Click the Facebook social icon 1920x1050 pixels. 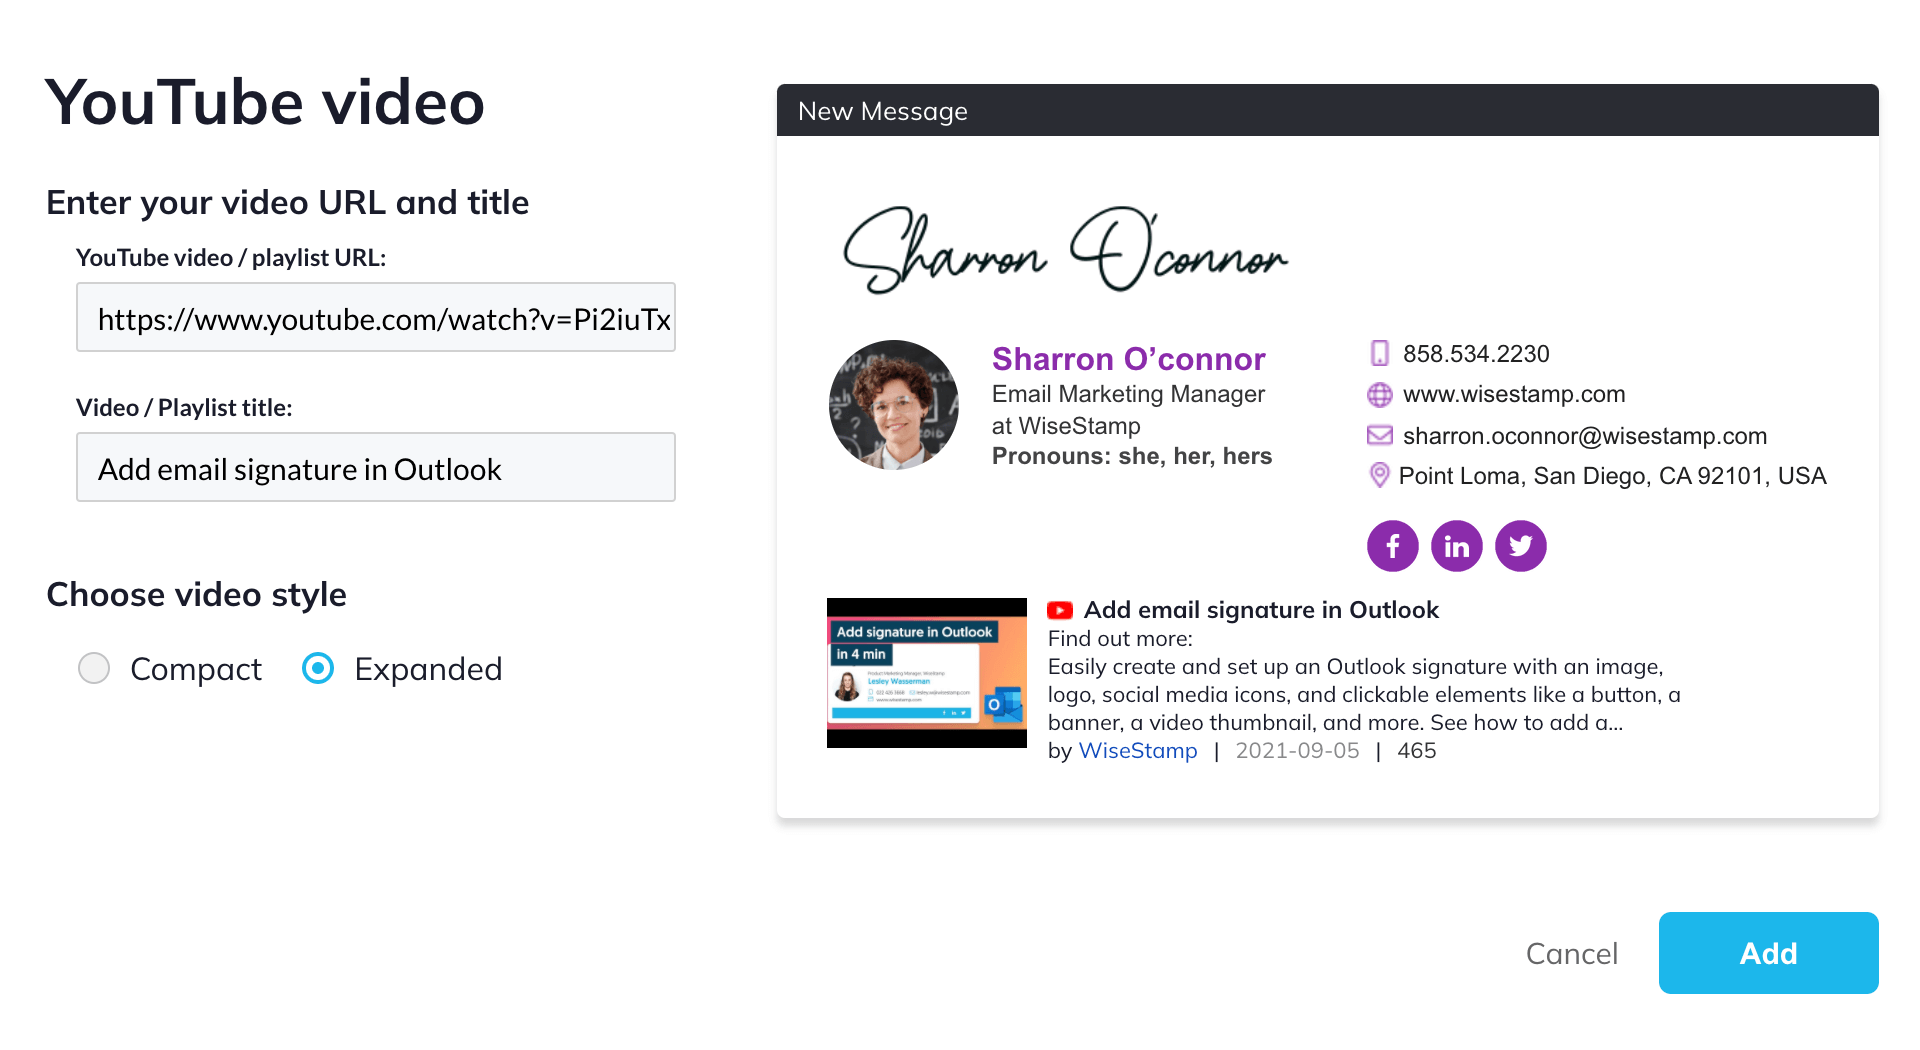pos(1392,546)
